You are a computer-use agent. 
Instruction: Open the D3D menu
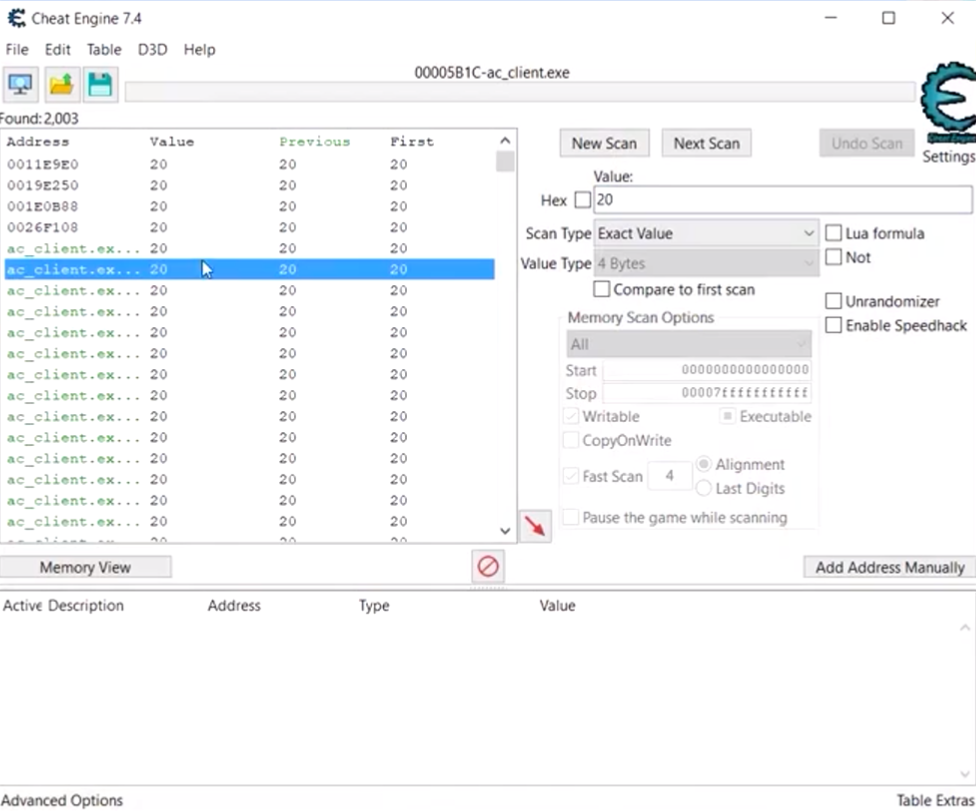coord(152,49)
